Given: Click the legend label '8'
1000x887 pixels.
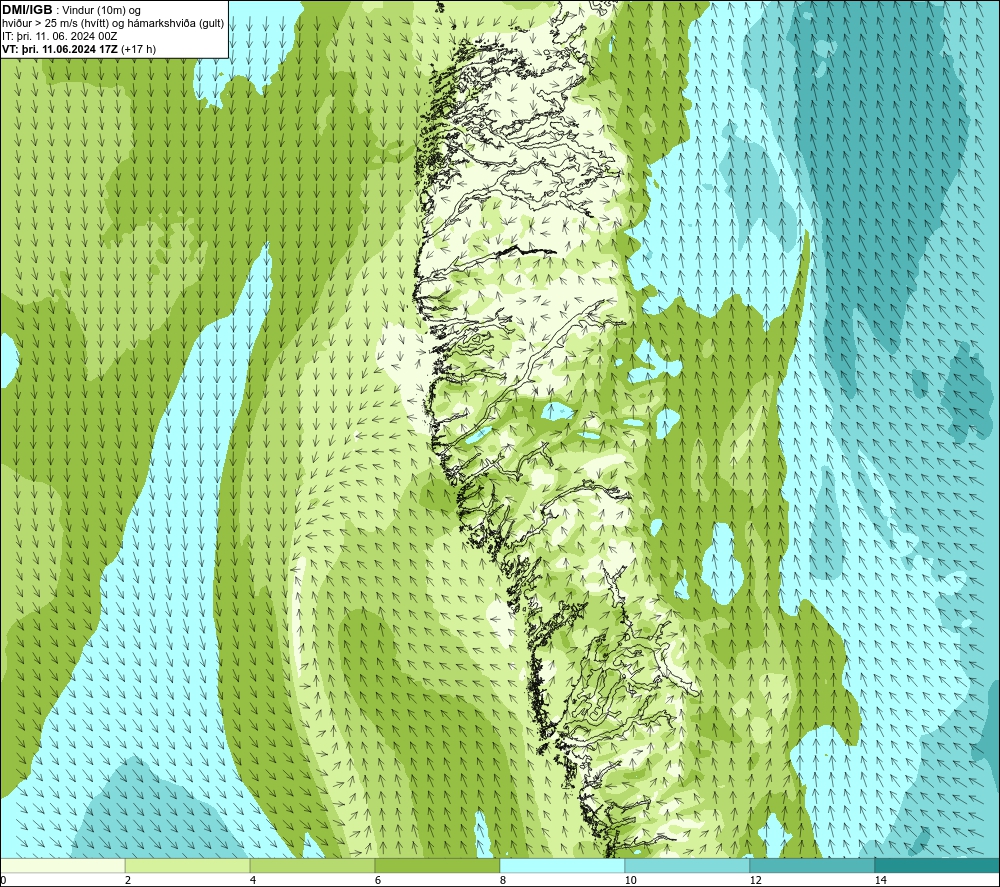Looking at the screenshot, I should pyautogui.click(x=503, y=880).
